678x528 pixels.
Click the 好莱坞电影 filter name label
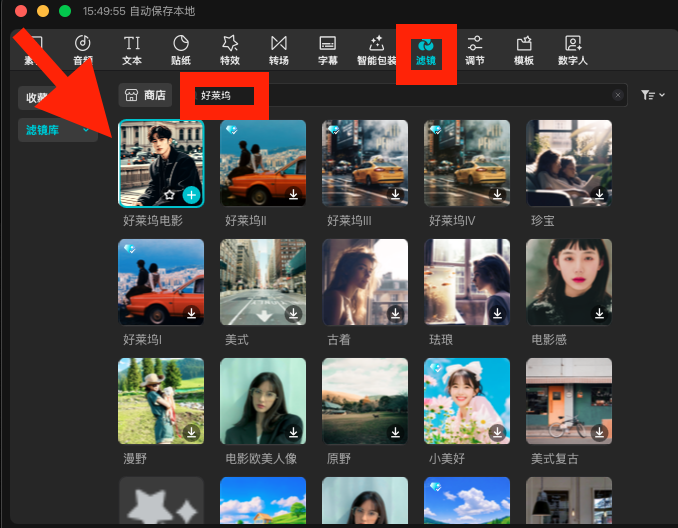pyautogui.click(x=153, y=221)
